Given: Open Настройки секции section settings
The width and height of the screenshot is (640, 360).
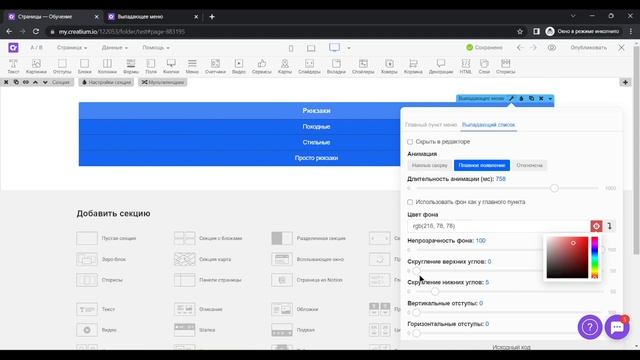Looking at the screenshot, I should pos(107,82).
